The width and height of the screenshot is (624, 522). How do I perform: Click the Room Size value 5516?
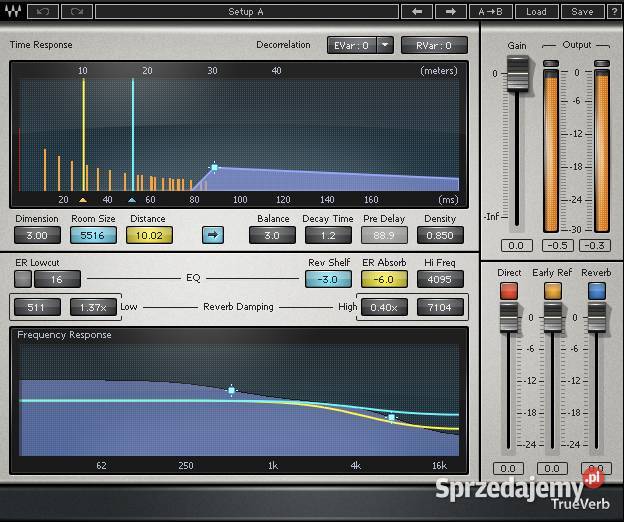(93, 235)
